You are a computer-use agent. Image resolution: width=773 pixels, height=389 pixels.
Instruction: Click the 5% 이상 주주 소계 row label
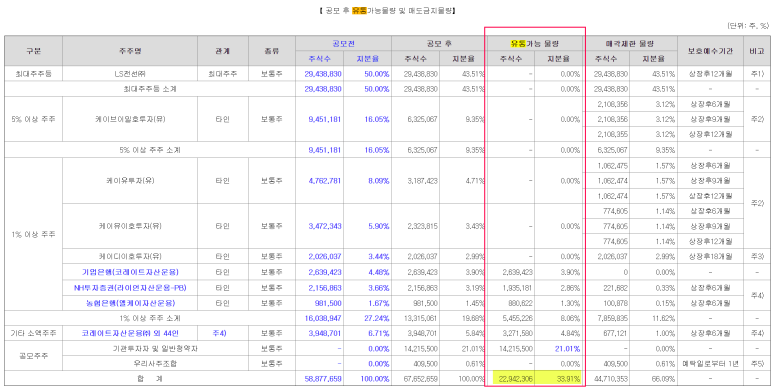(x=150, y=150)
